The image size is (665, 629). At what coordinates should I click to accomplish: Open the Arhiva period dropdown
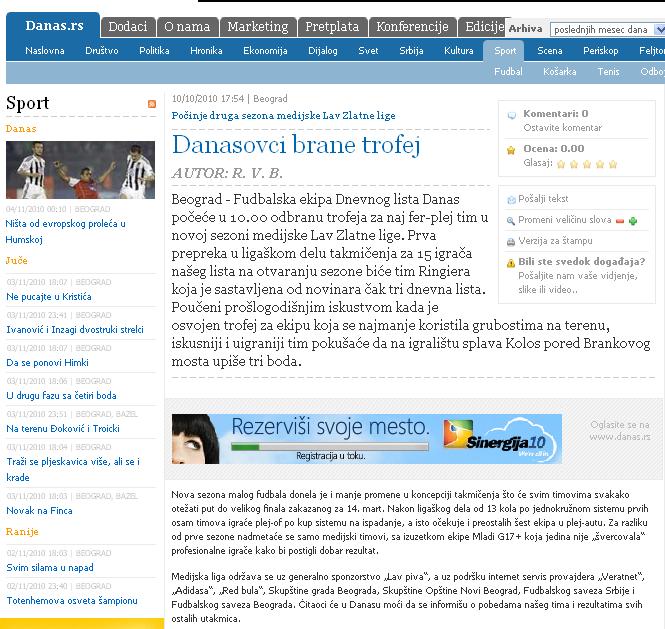click(608, 30)
